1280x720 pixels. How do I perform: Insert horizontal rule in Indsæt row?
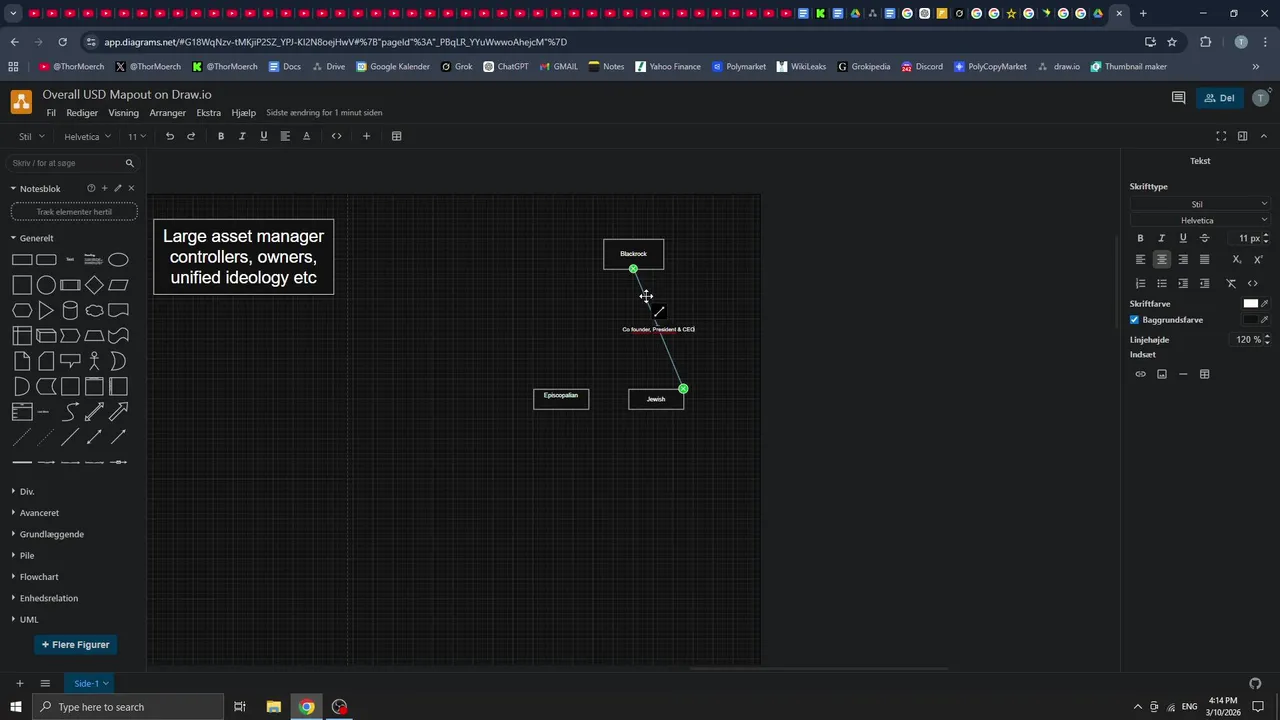pos(1183,374)
